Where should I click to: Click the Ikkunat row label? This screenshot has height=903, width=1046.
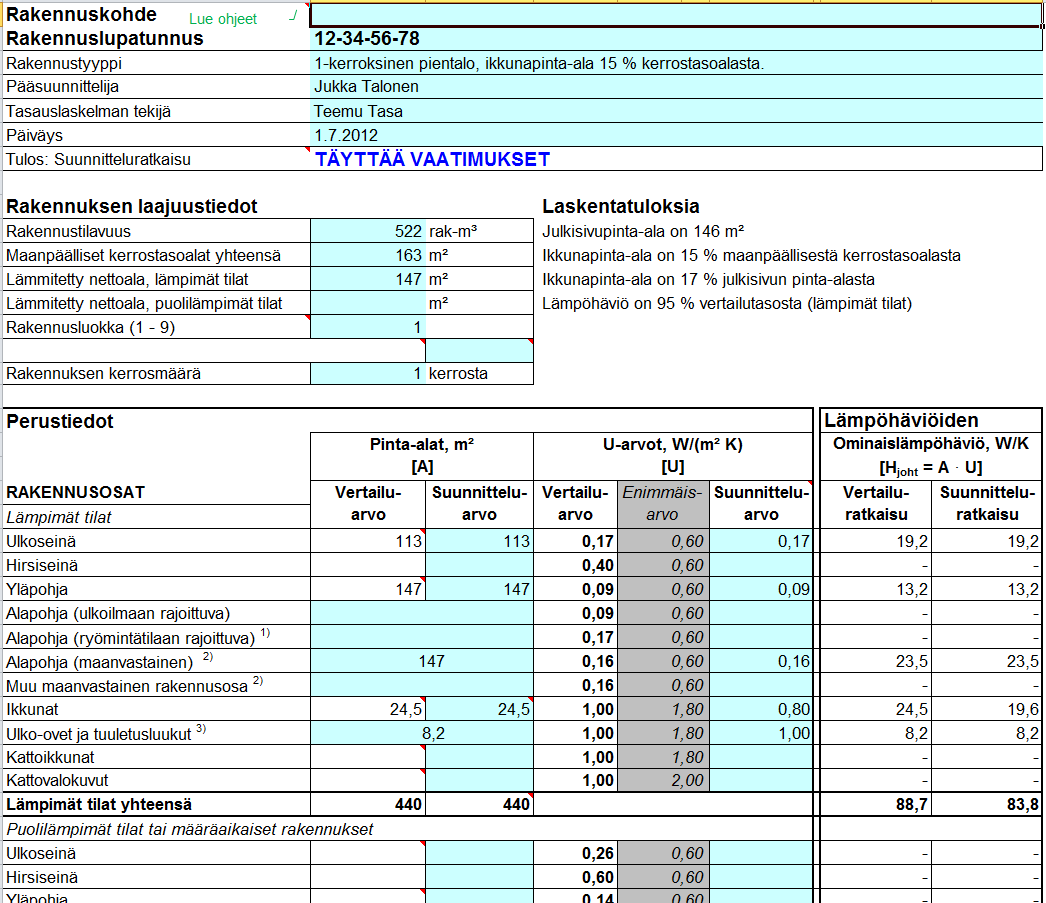32,709
